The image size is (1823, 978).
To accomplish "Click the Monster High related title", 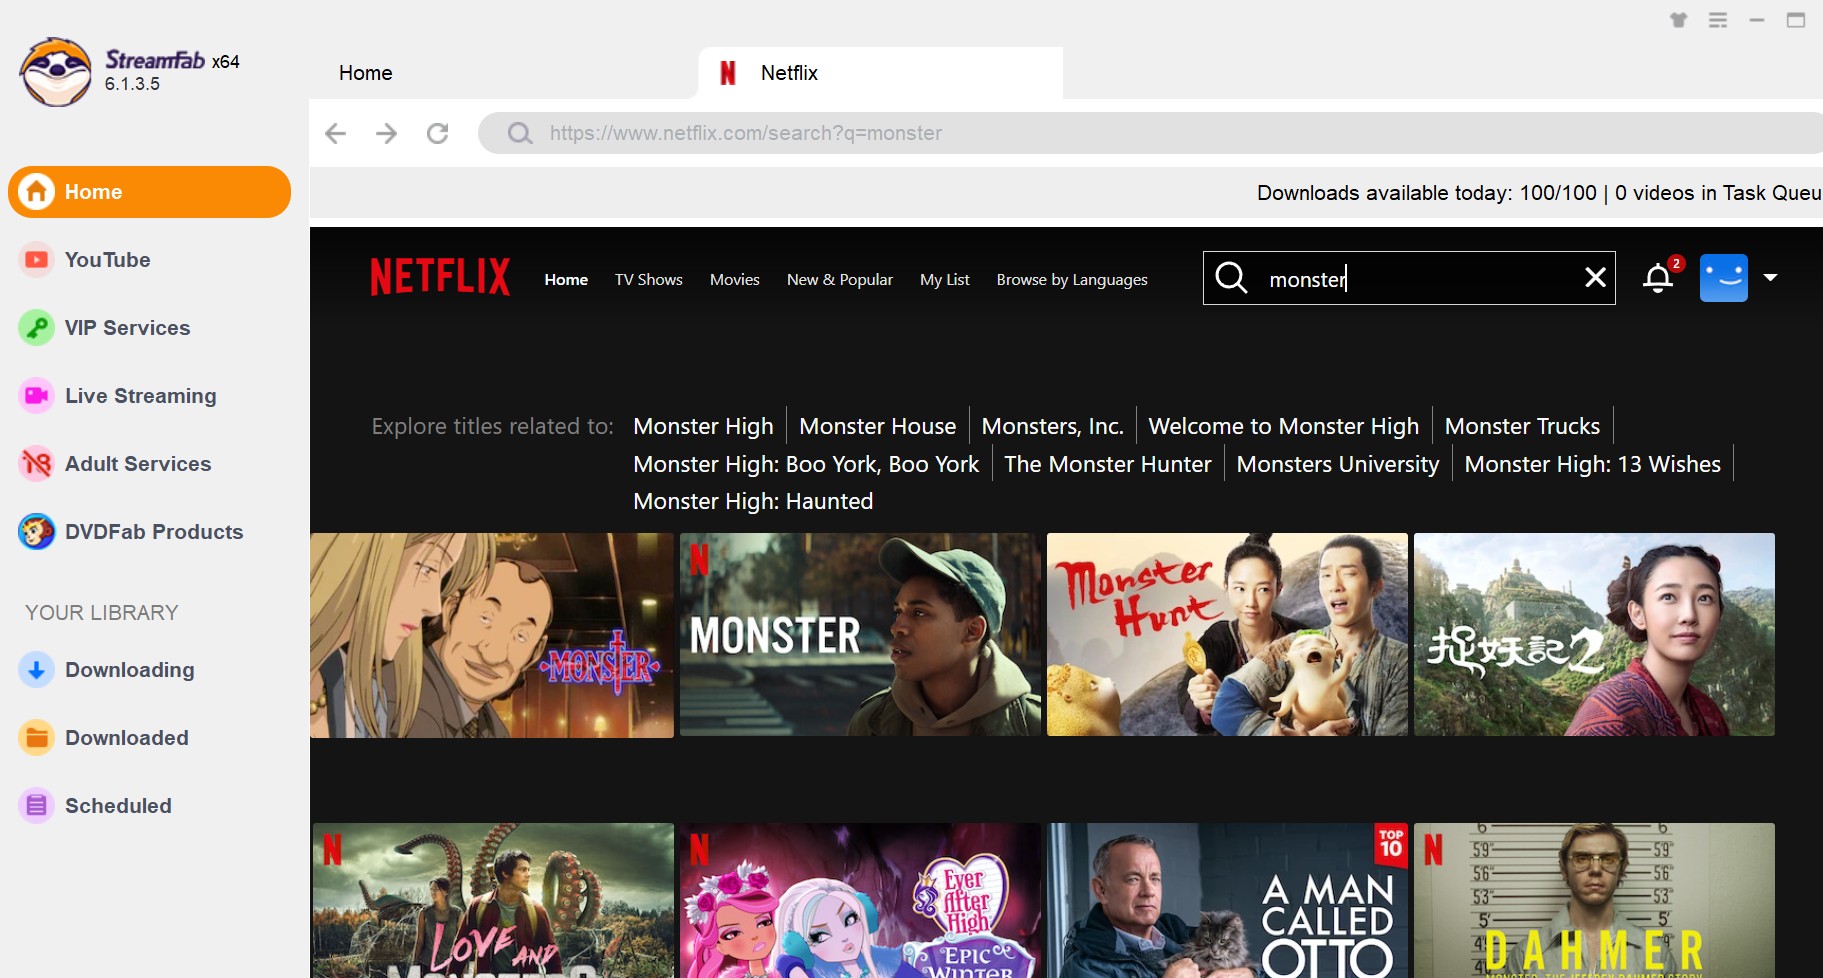I will 704,426.
